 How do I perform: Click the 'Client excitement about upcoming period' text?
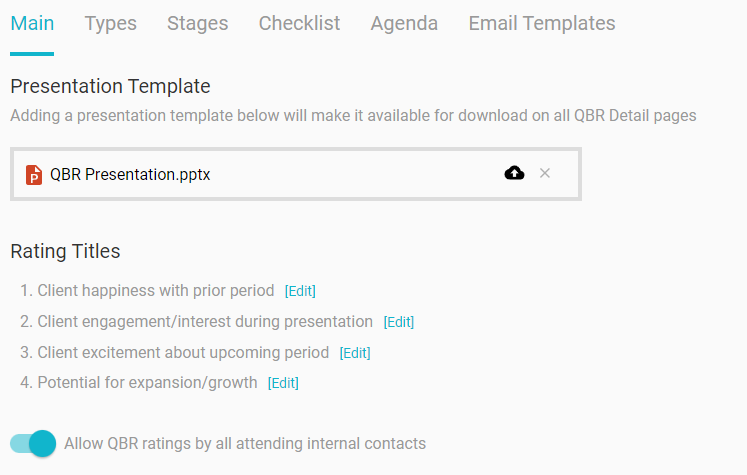click(183, 353)
